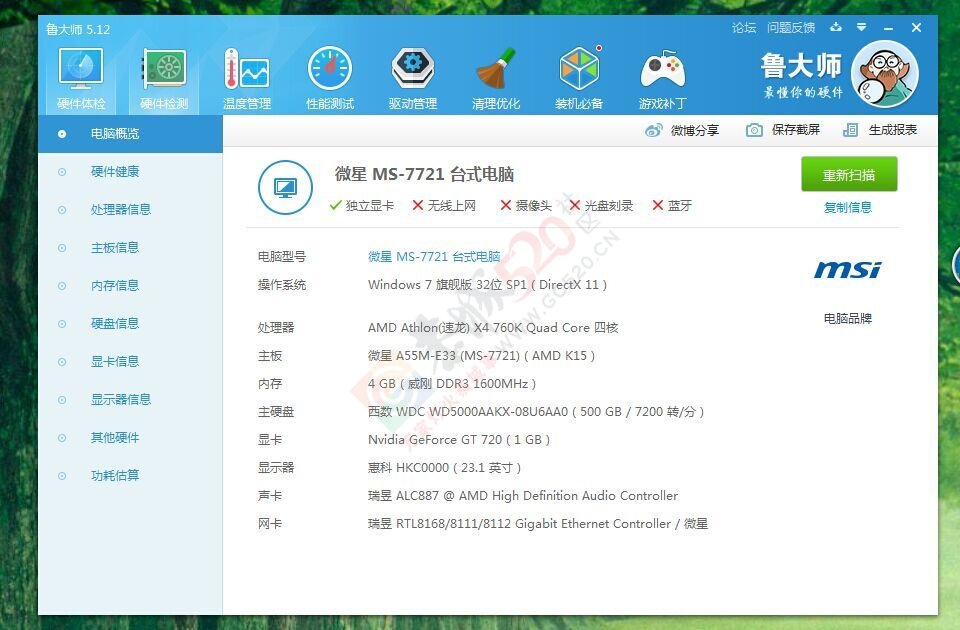
Task: Launch the 性能测试 performance test icon
Action: tap(330, 79)
